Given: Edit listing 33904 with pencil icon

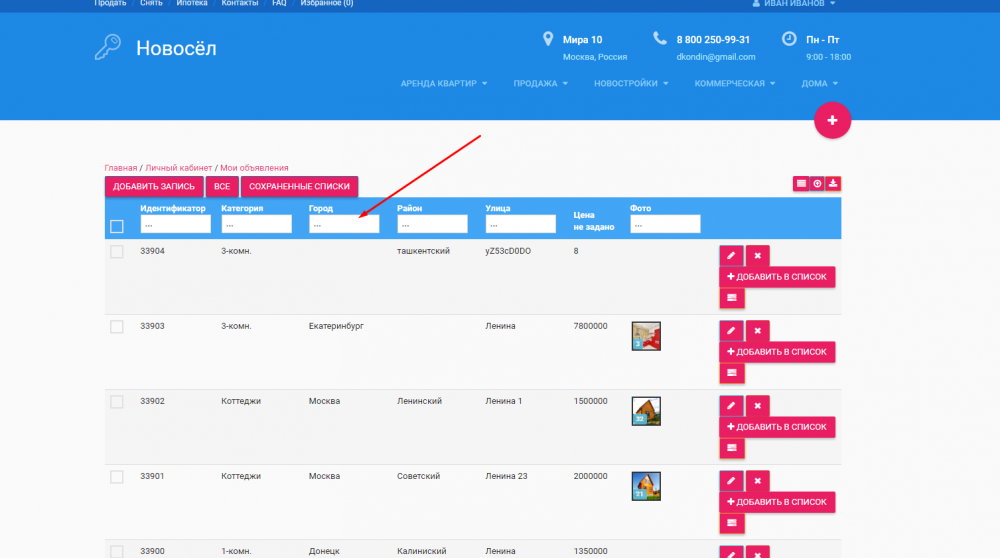Looking at the screenshot, I should pyautogui.click(x=730, y=255).
